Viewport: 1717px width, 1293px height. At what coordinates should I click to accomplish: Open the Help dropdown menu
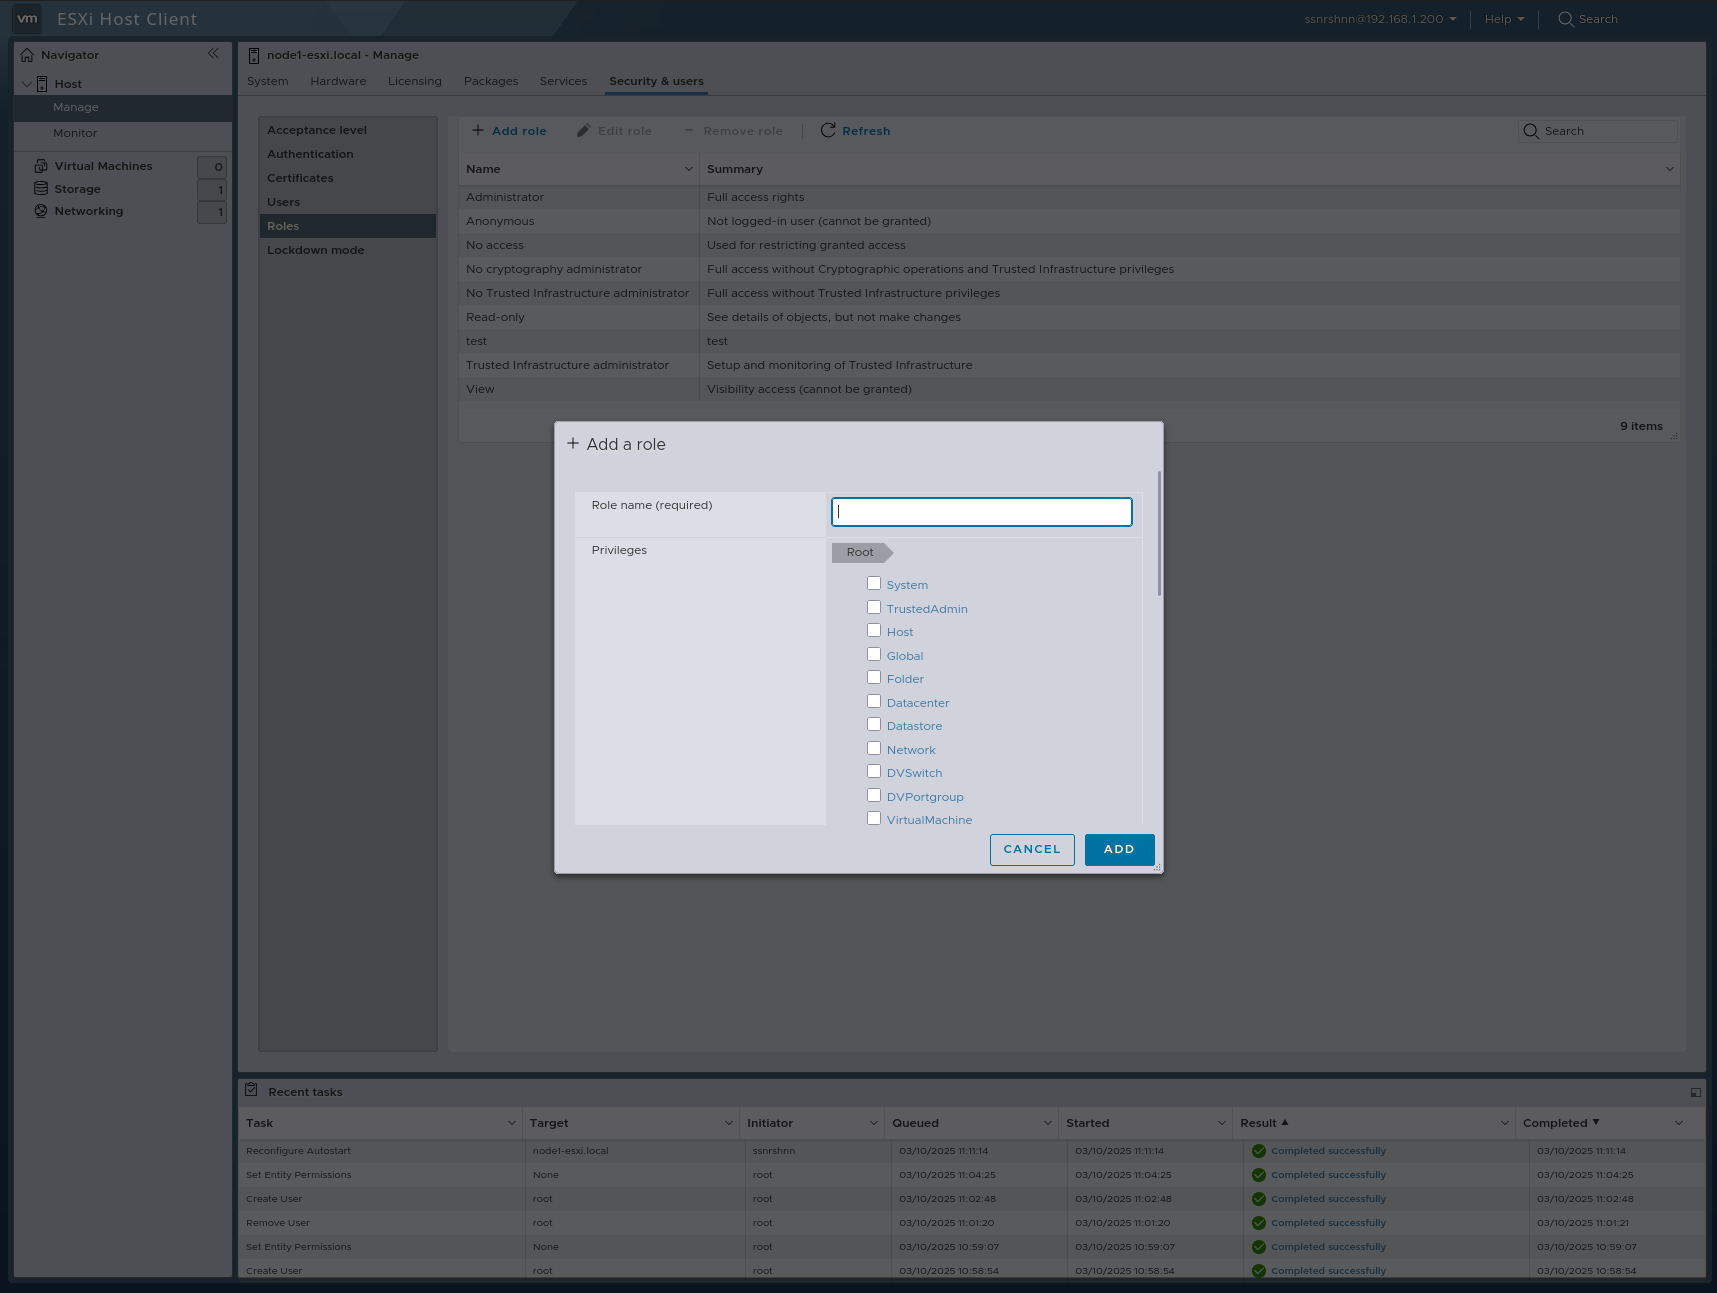point(1503,19)
